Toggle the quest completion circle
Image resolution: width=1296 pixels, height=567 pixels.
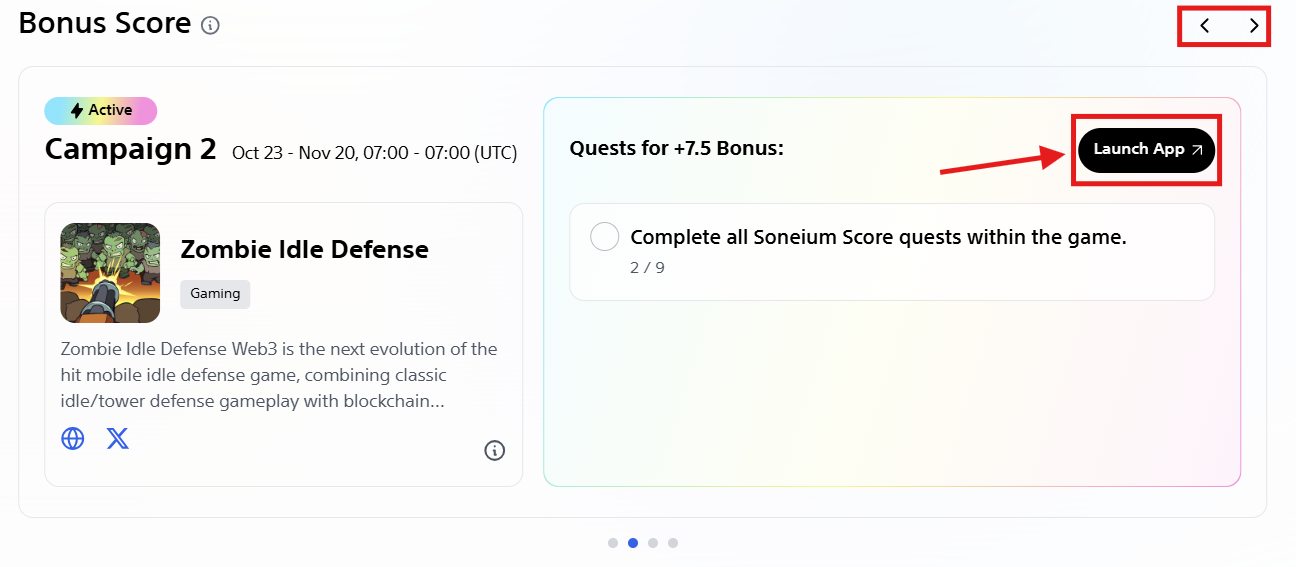[x=605, y=237]
